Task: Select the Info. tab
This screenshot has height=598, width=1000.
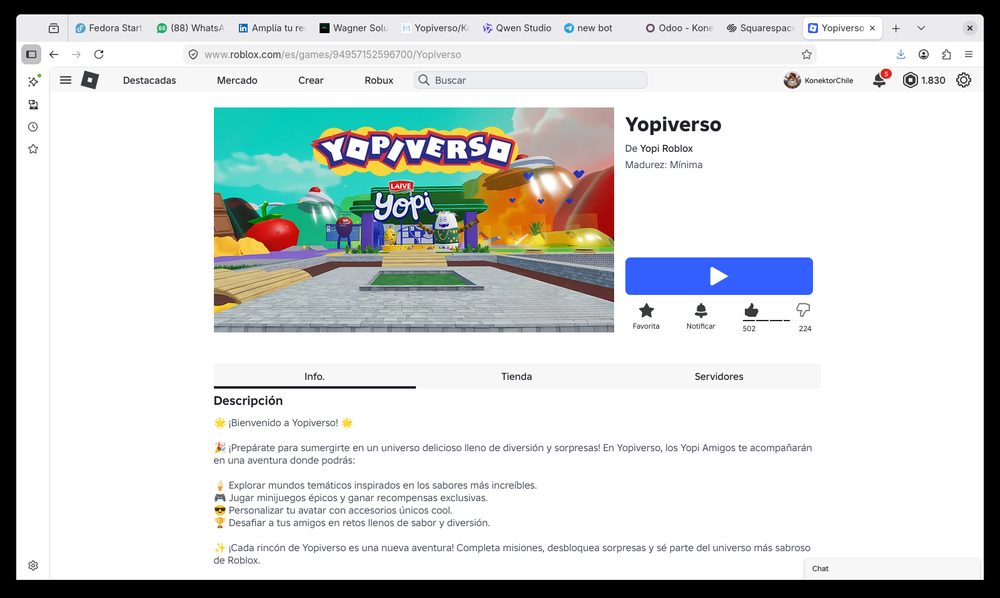Action: coord(314,376)
